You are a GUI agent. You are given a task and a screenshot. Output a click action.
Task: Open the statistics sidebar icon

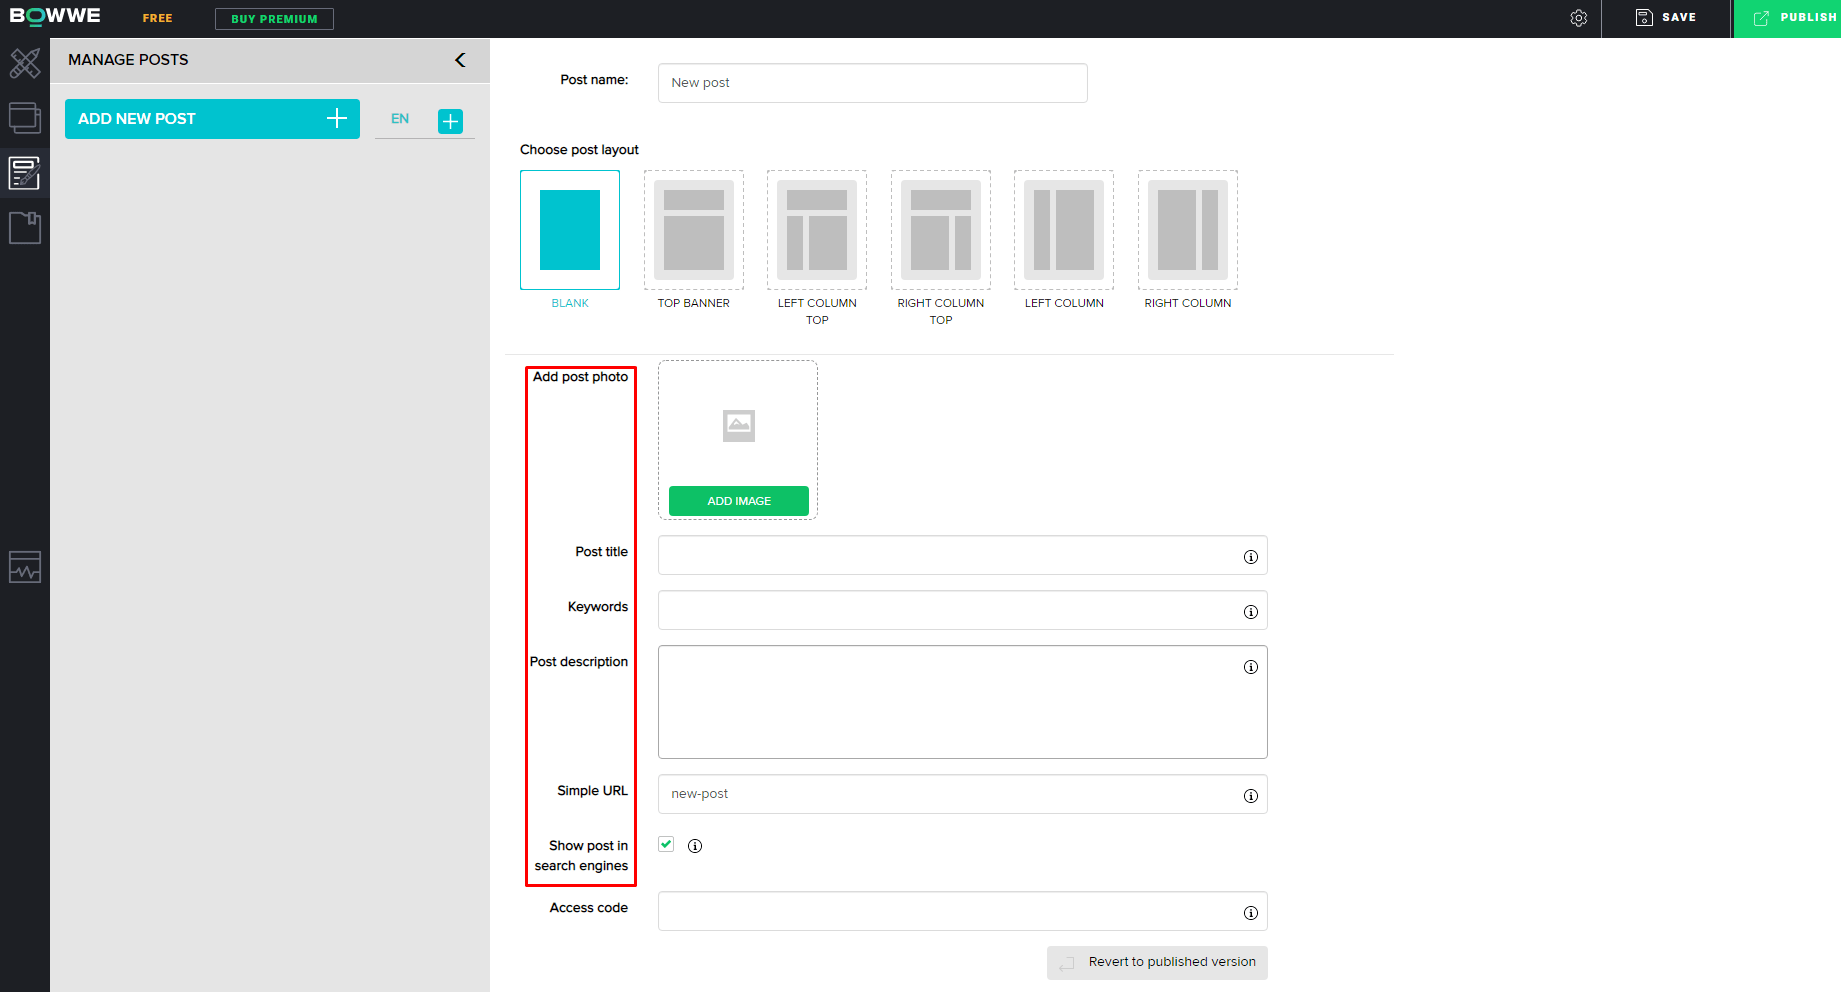(25, 567)
